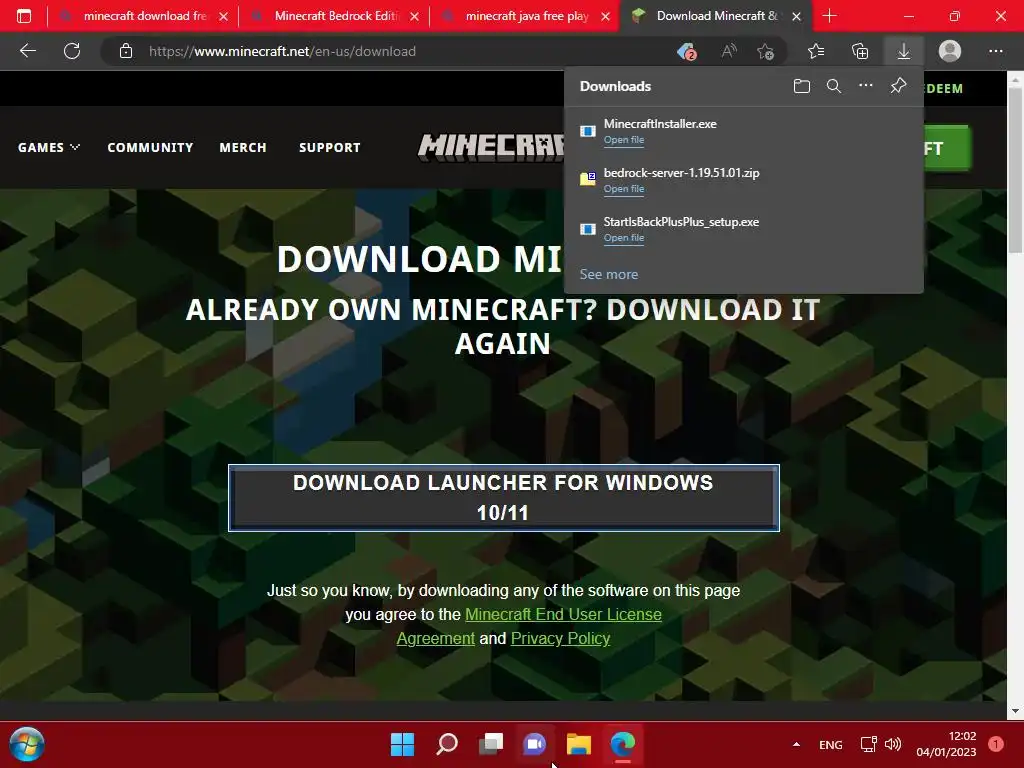Open network status tray icon
Screen dimensions: 1024x768
pos(869,744)
